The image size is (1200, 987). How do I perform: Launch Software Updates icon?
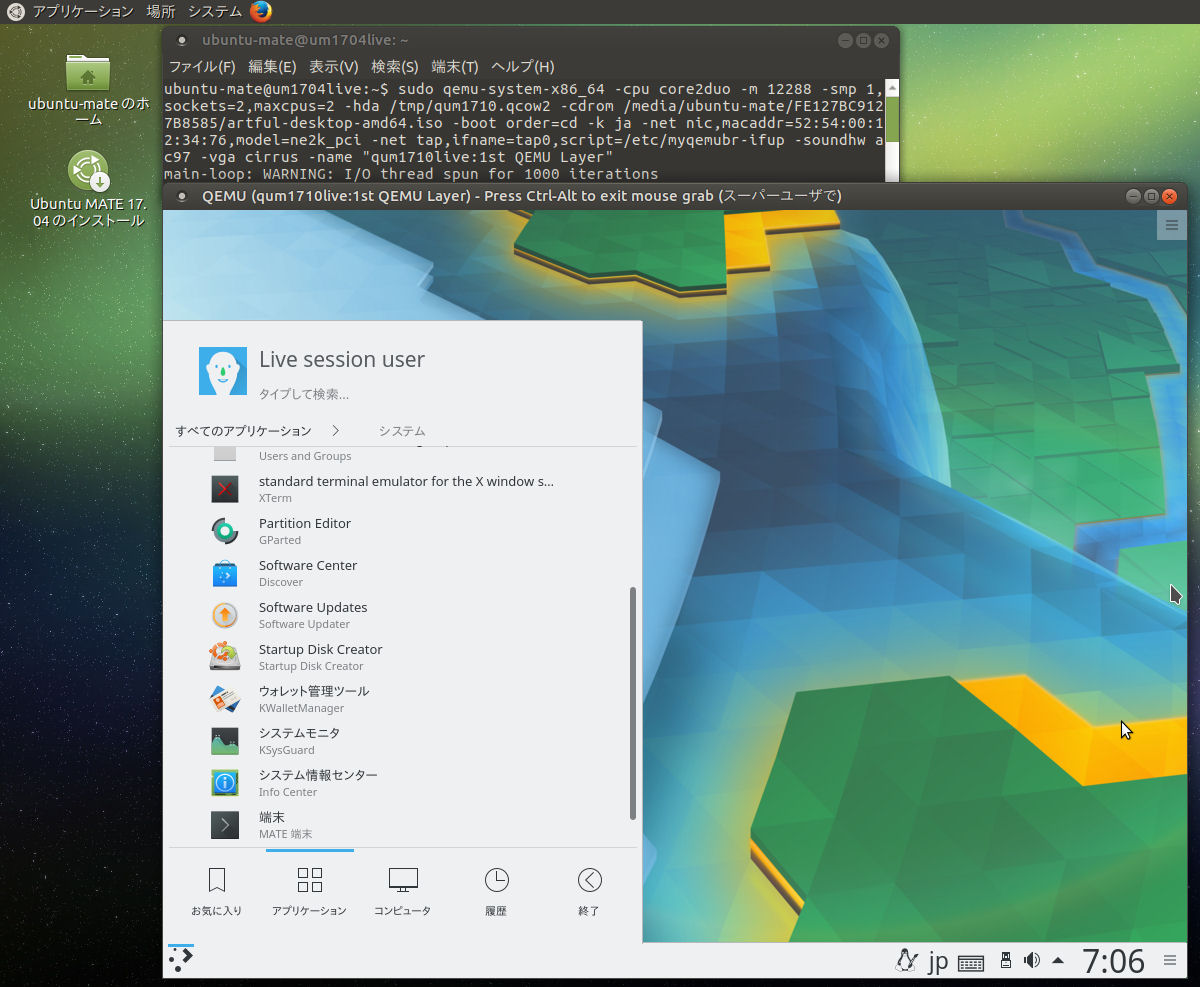click(225, 615)
